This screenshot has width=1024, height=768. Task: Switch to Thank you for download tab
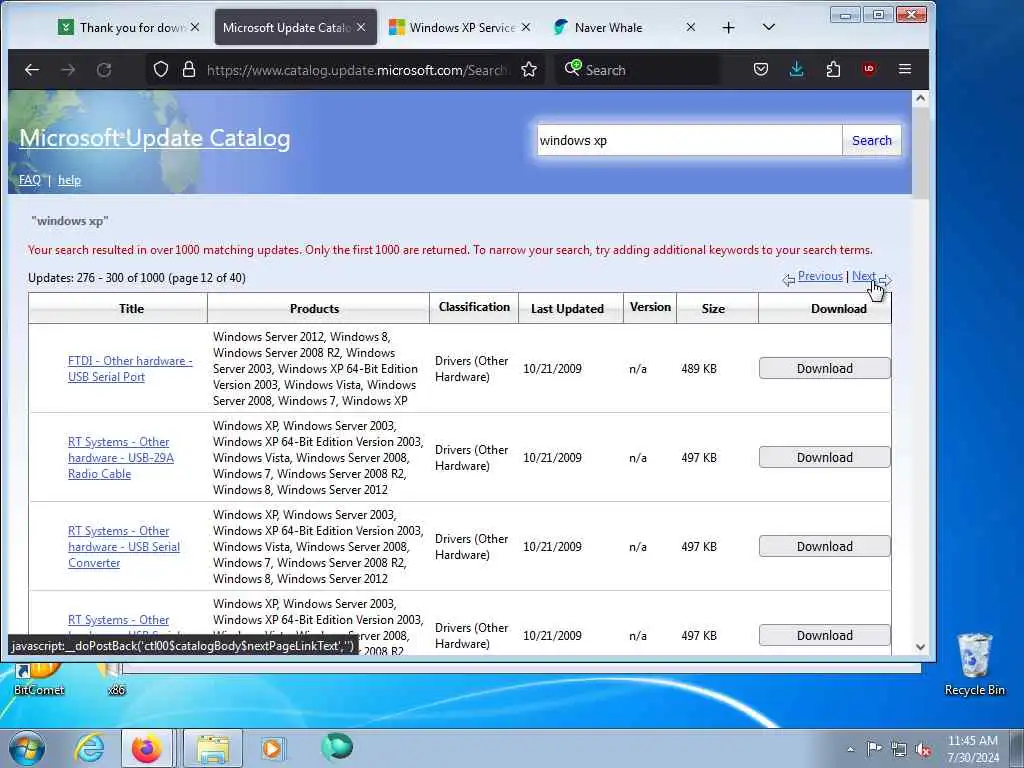point(128,27)
